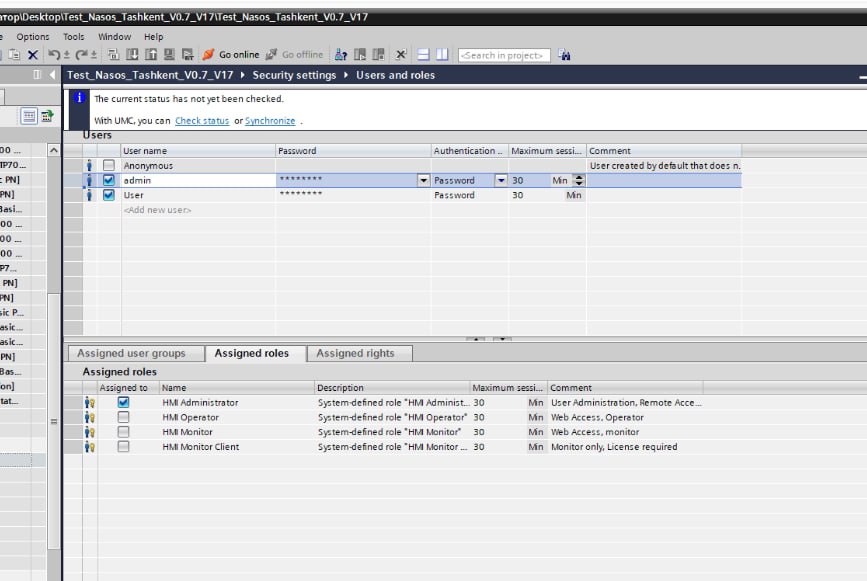Click the admin session timeout spinner arrows
The height and width of the screenshot is (581, 867).
[x=579, y=180]
